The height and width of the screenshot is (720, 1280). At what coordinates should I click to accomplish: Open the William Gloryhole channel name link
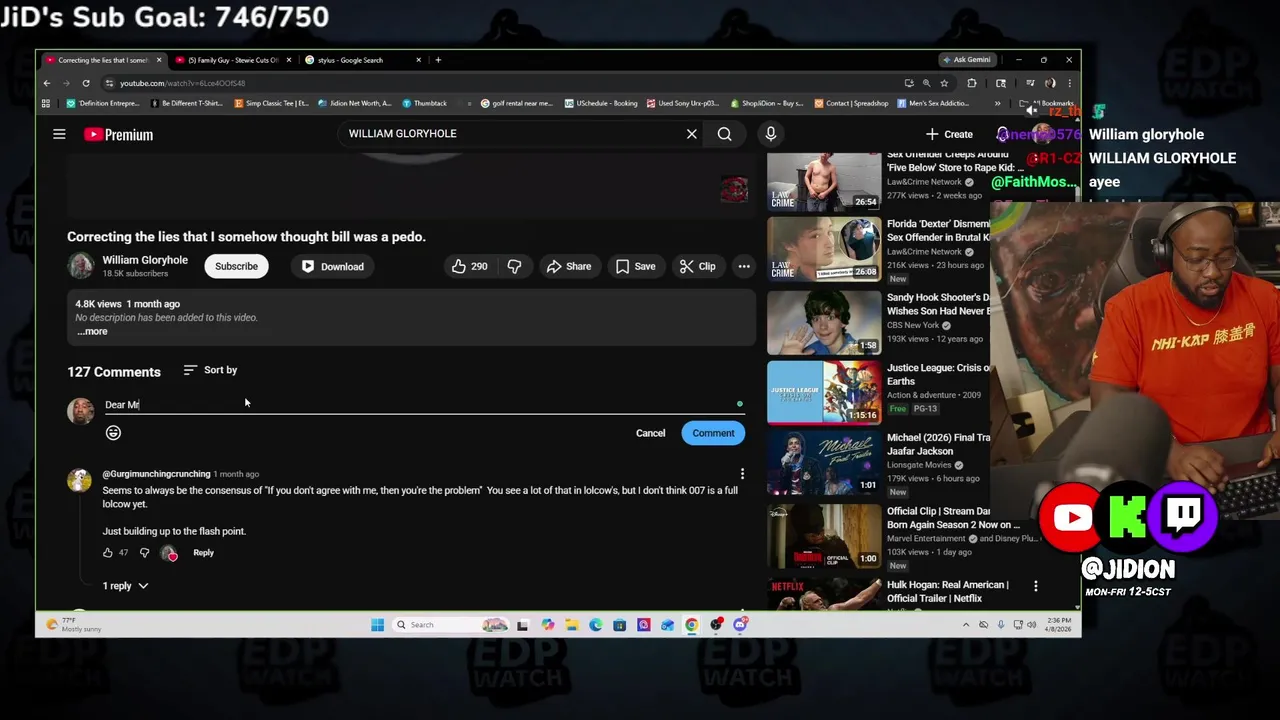tap(145, 260)
